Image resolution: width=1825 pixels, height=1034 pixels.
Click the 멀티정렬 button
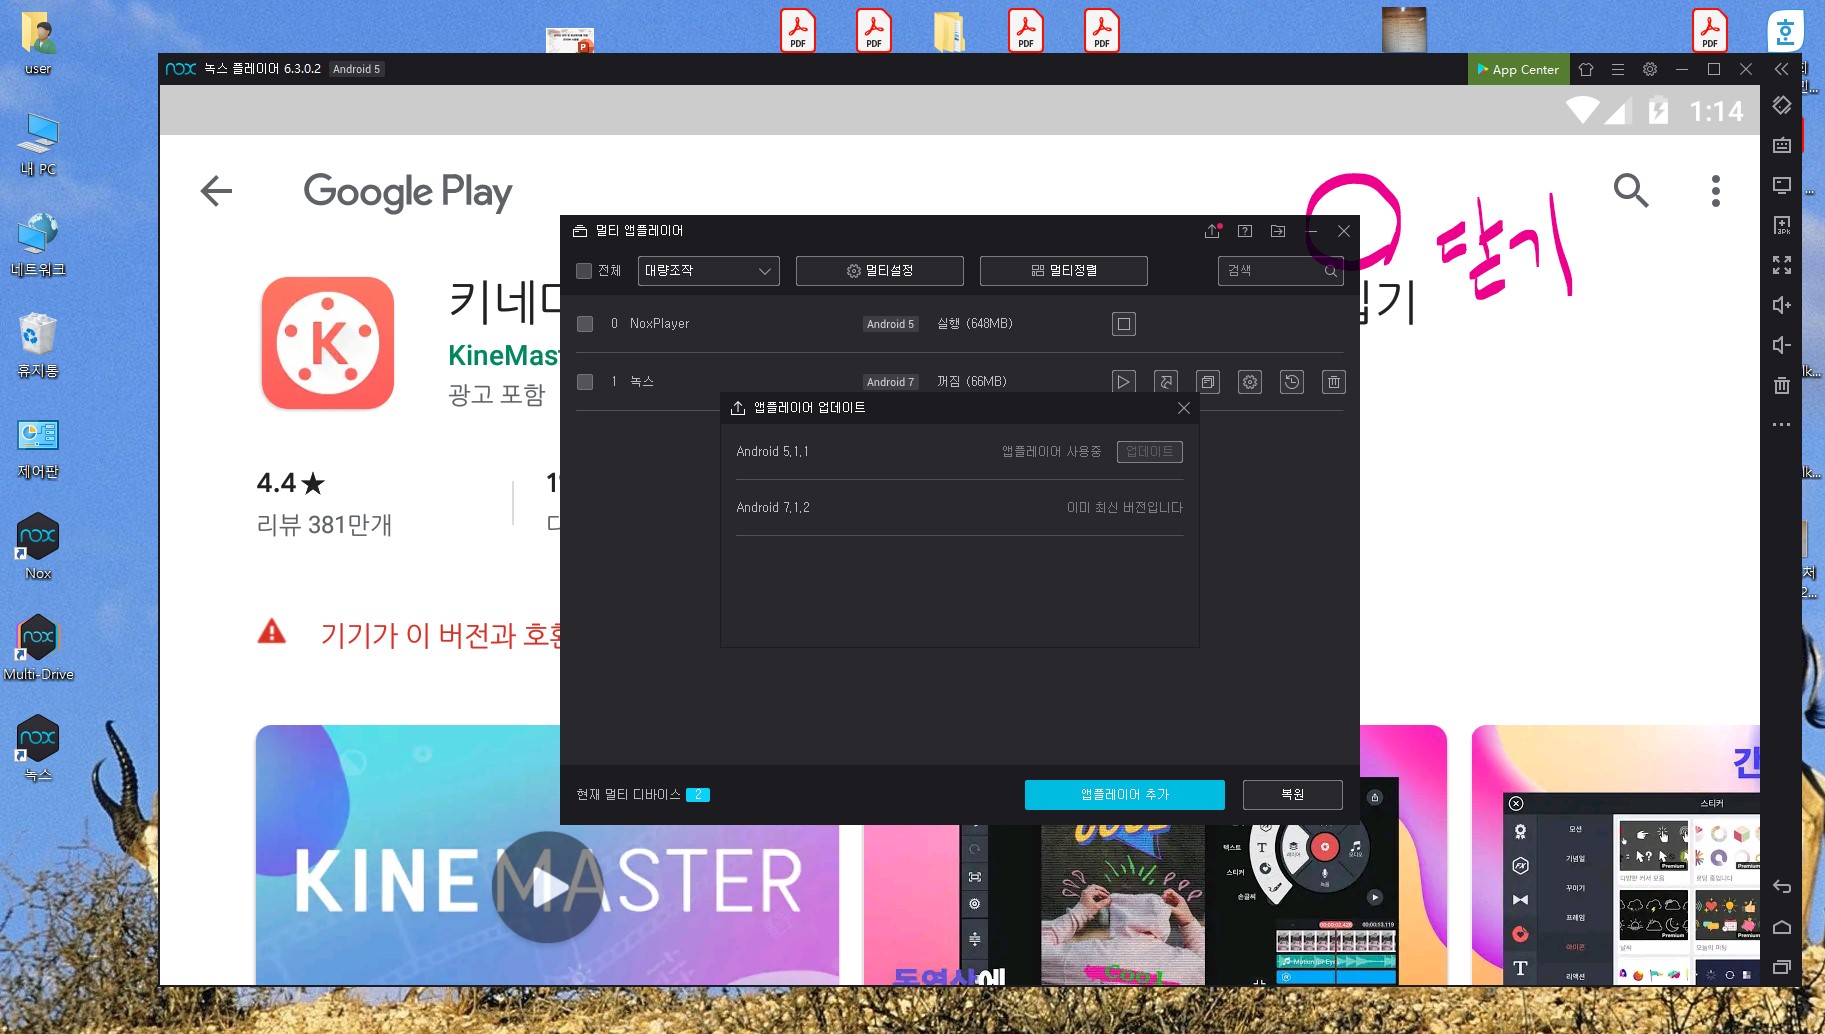(1064, 271)
